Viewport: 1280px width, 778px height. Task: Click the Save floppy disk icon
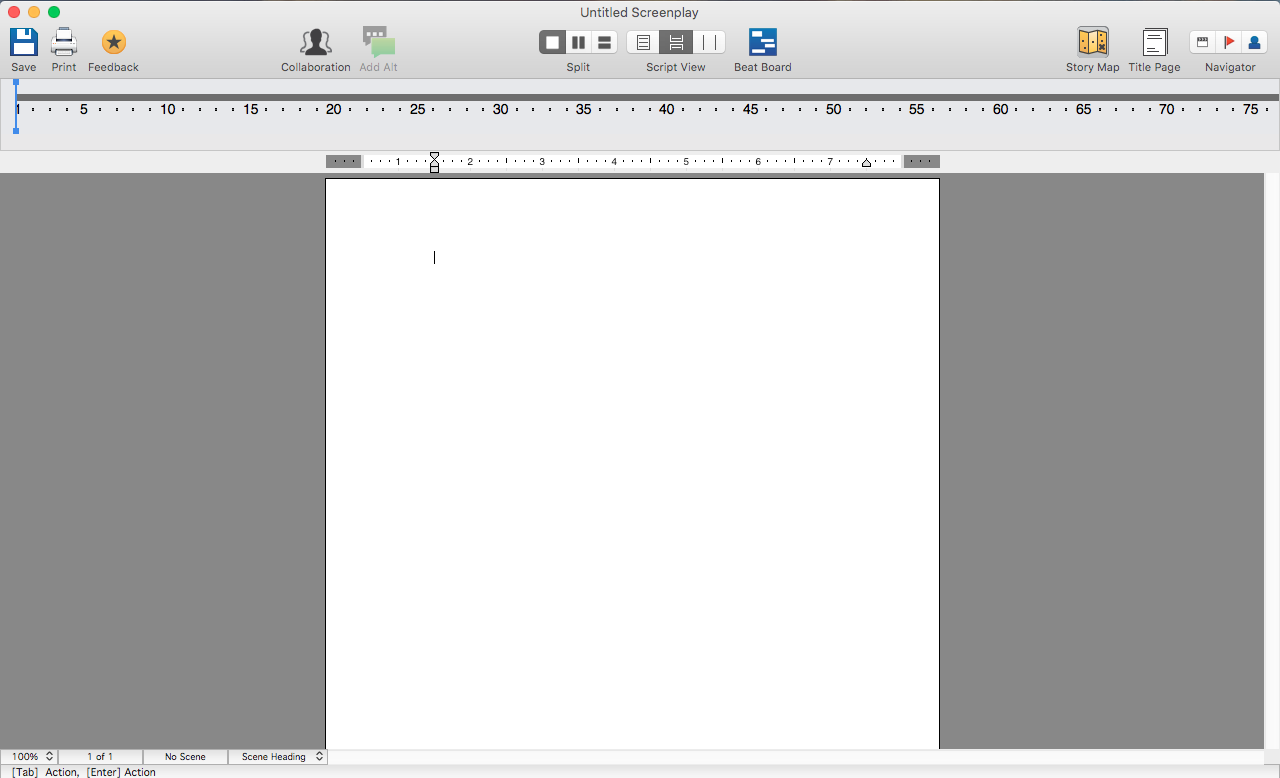pyautogui.click(x=24, y=42)
